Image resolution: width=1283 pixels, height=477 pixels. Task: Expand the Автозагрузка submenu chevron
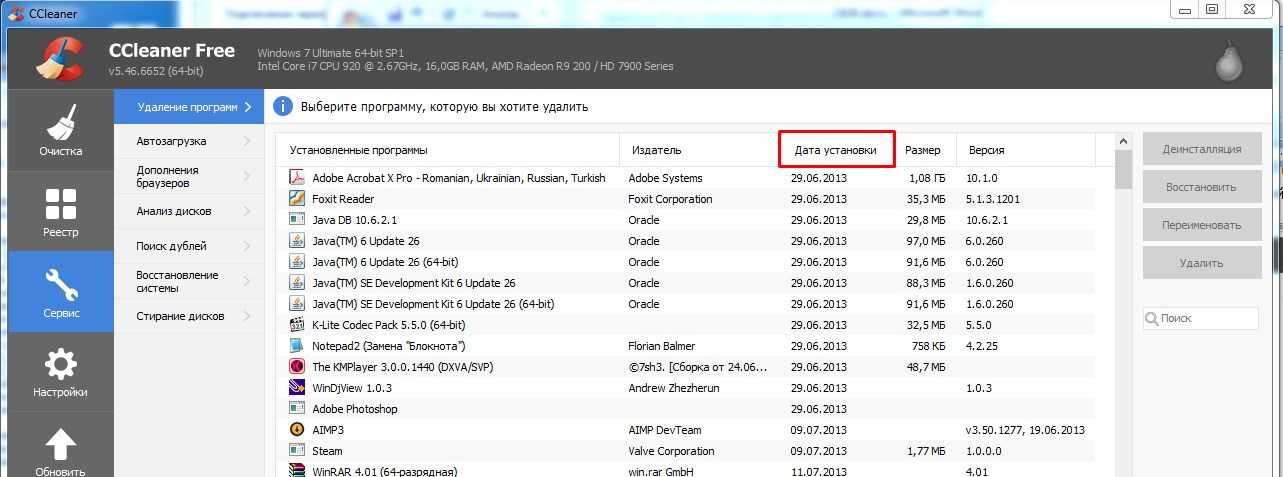(246, 142)
